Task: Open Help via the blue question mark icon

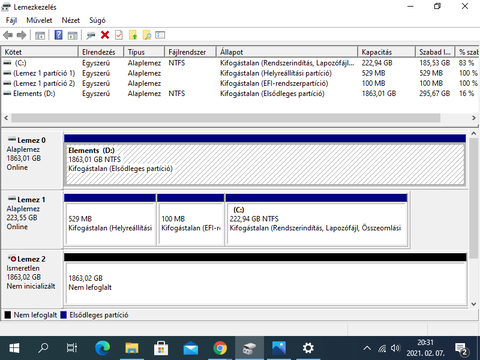Action: click(x=59, y=35)
